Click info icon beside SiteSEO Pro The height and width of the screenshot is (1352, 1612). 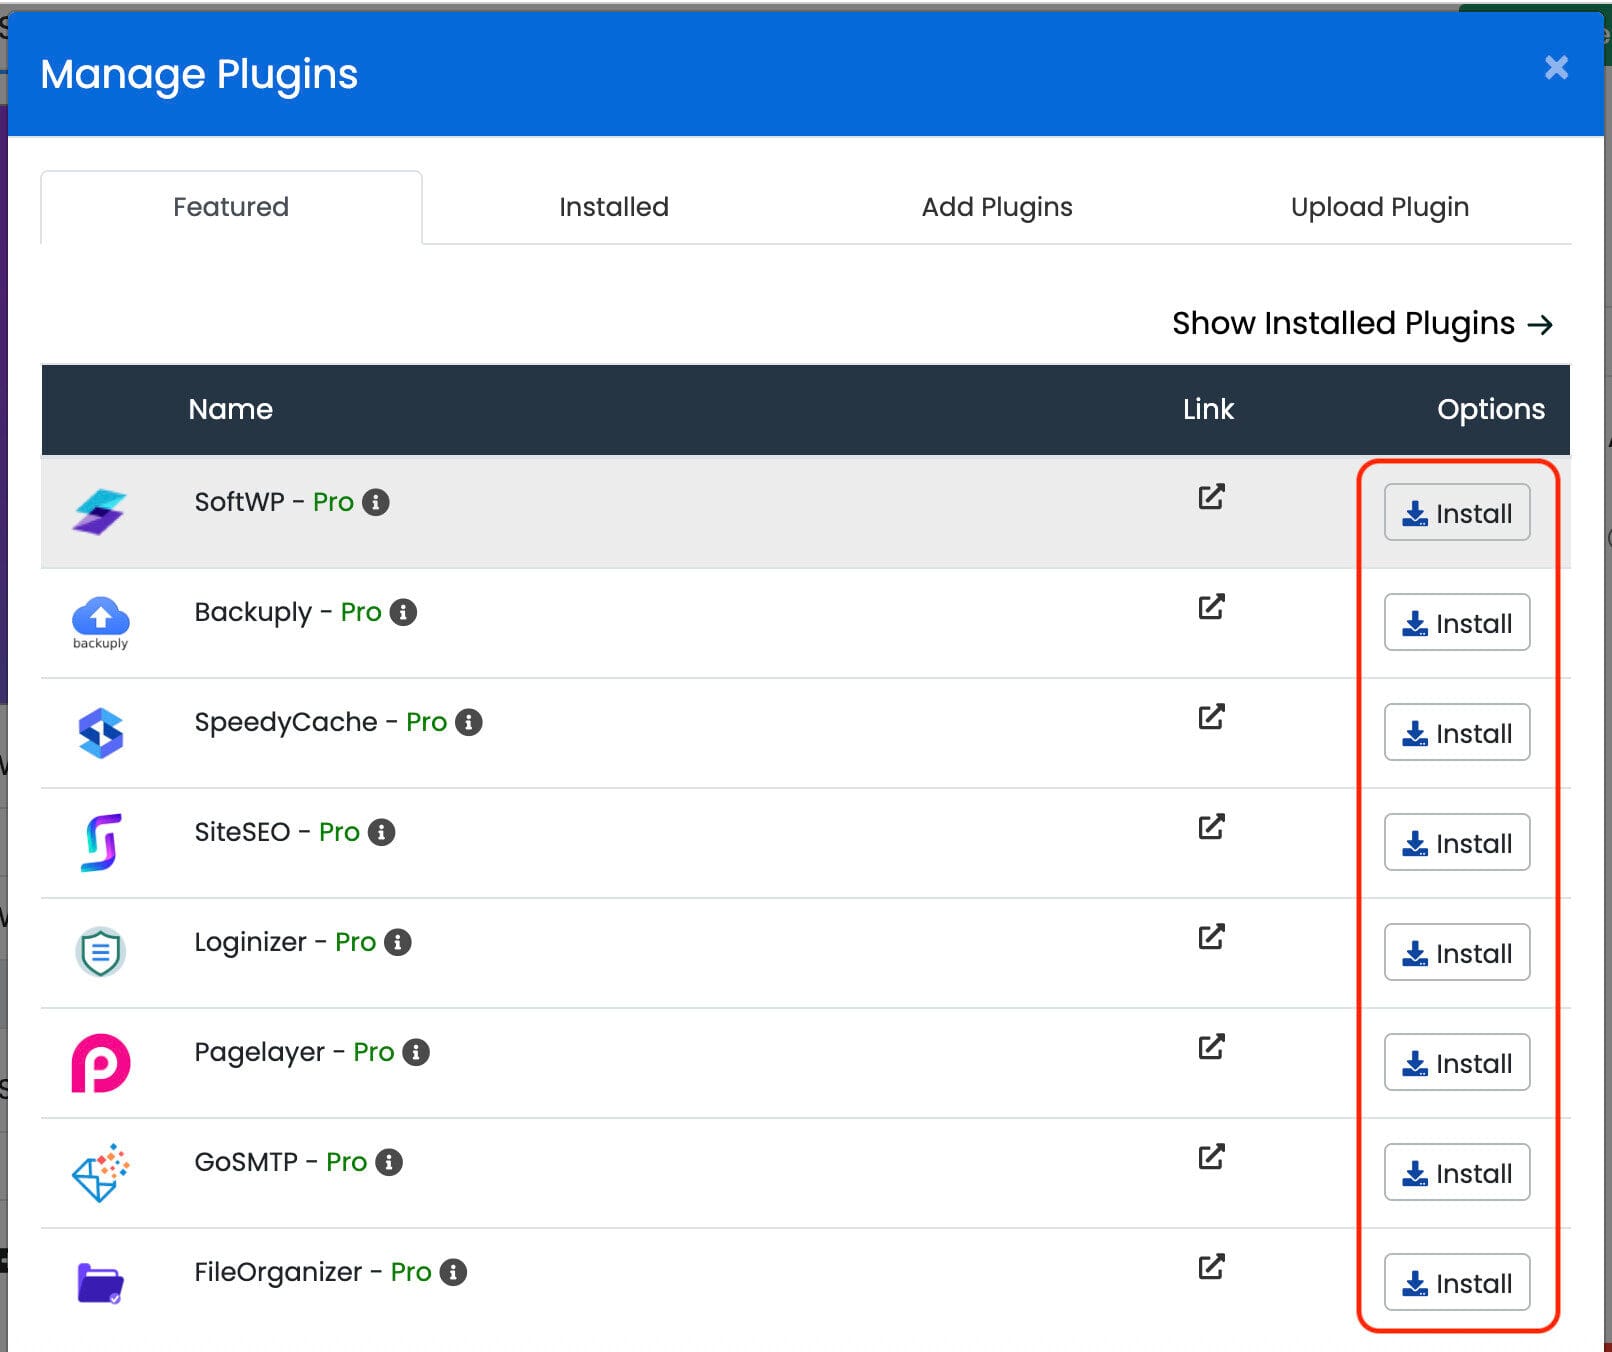(381, 832)
